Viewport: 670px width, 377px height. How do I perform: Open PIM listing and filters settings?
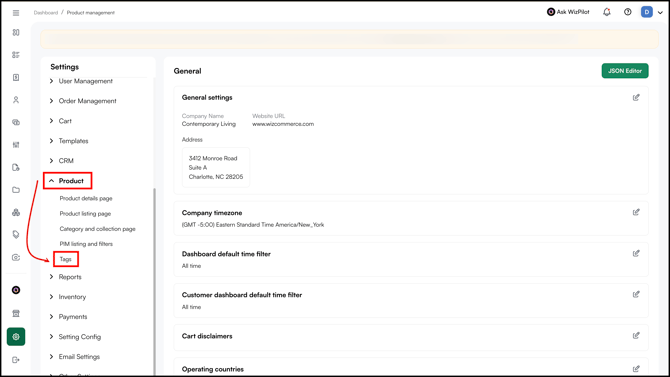86,244
